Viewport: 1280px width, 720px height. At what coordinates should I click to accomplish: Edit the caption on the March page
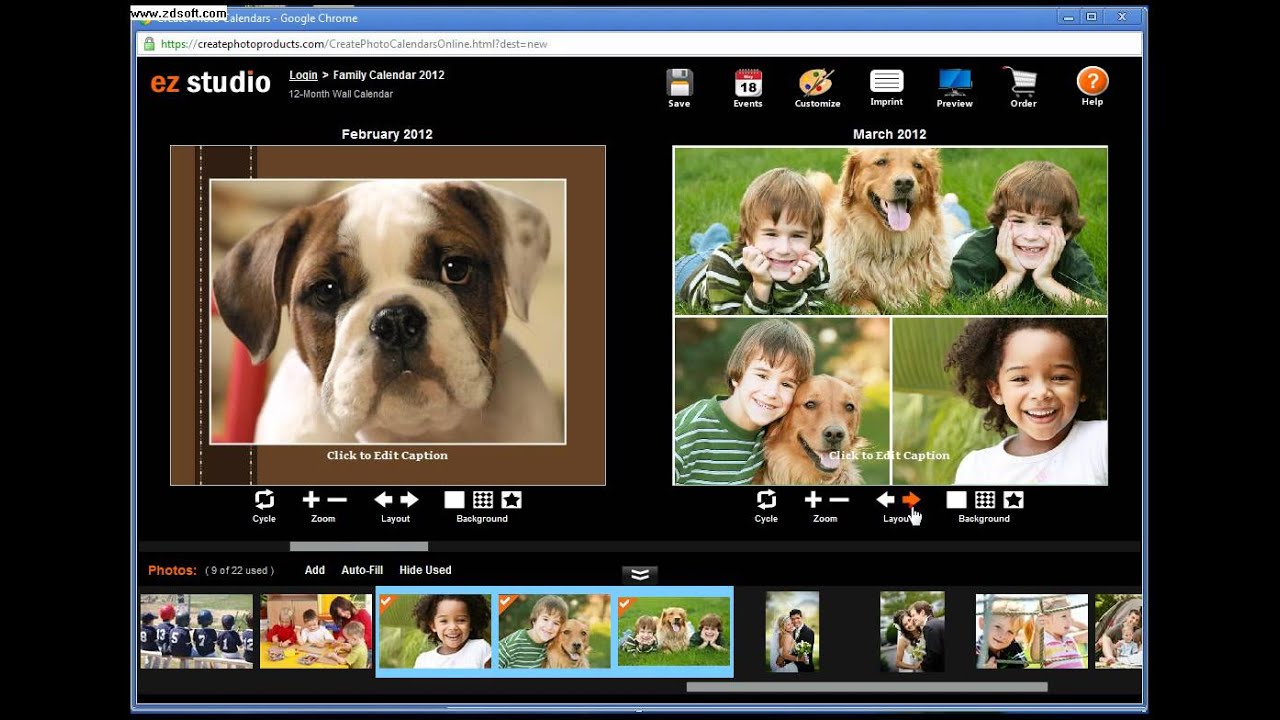click(x=889, y=455)
